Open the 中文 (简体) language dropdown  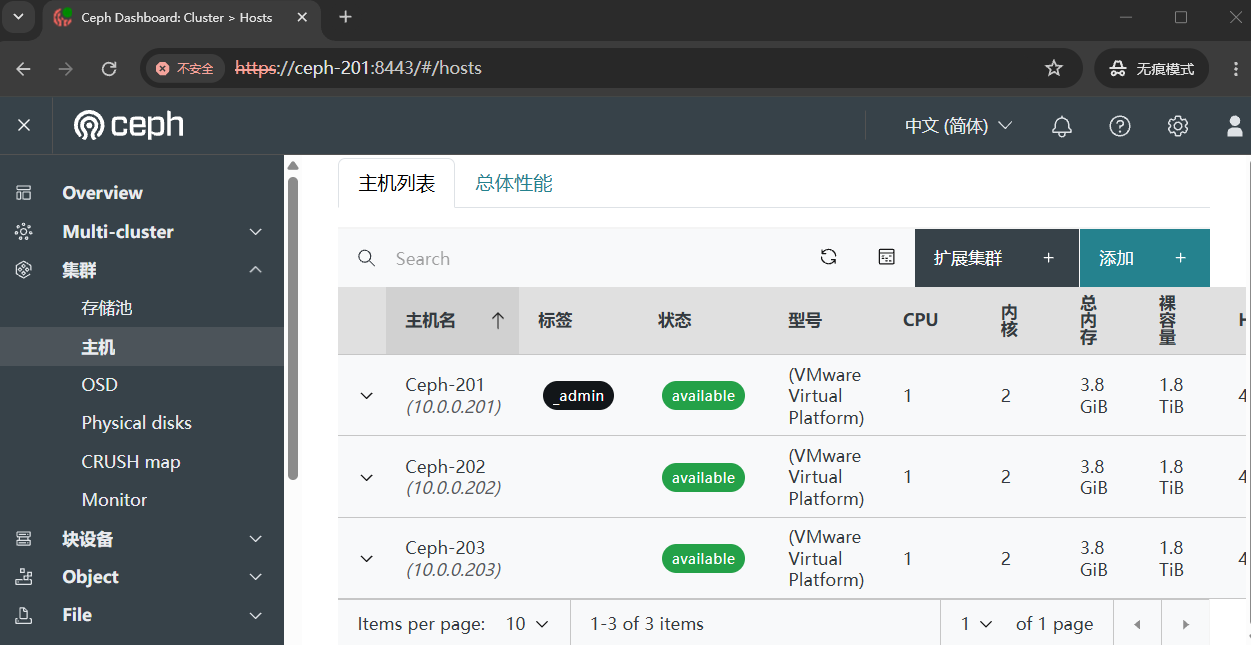point(959,126)
